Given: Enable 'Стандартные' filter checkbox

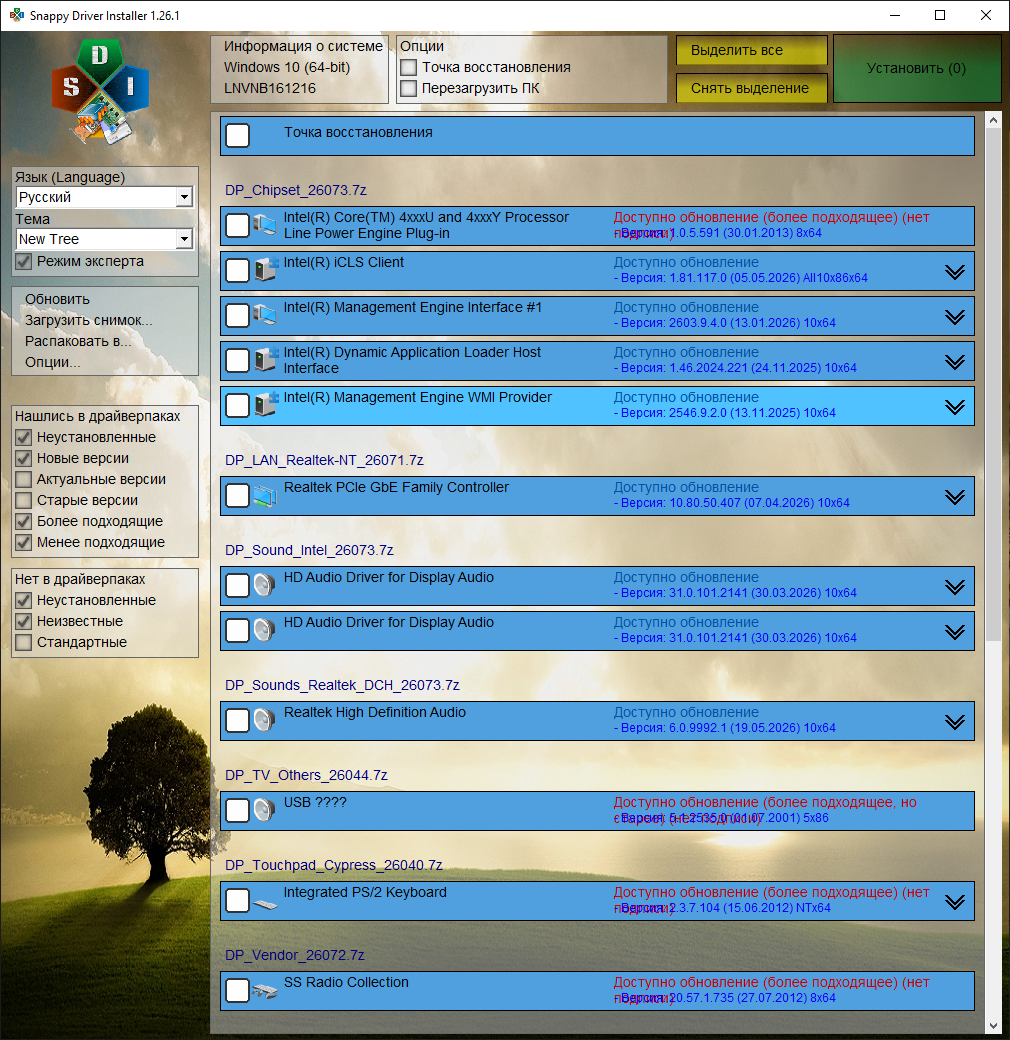Looking at the screenshot, I should pyautogui.click(x=24, y=642).
